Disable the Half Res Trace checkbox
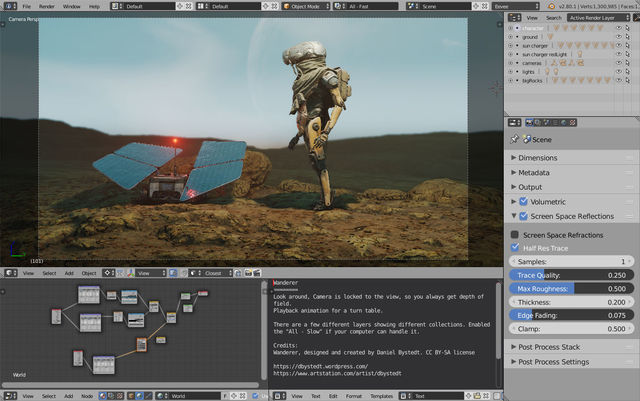 pos(516,247)
